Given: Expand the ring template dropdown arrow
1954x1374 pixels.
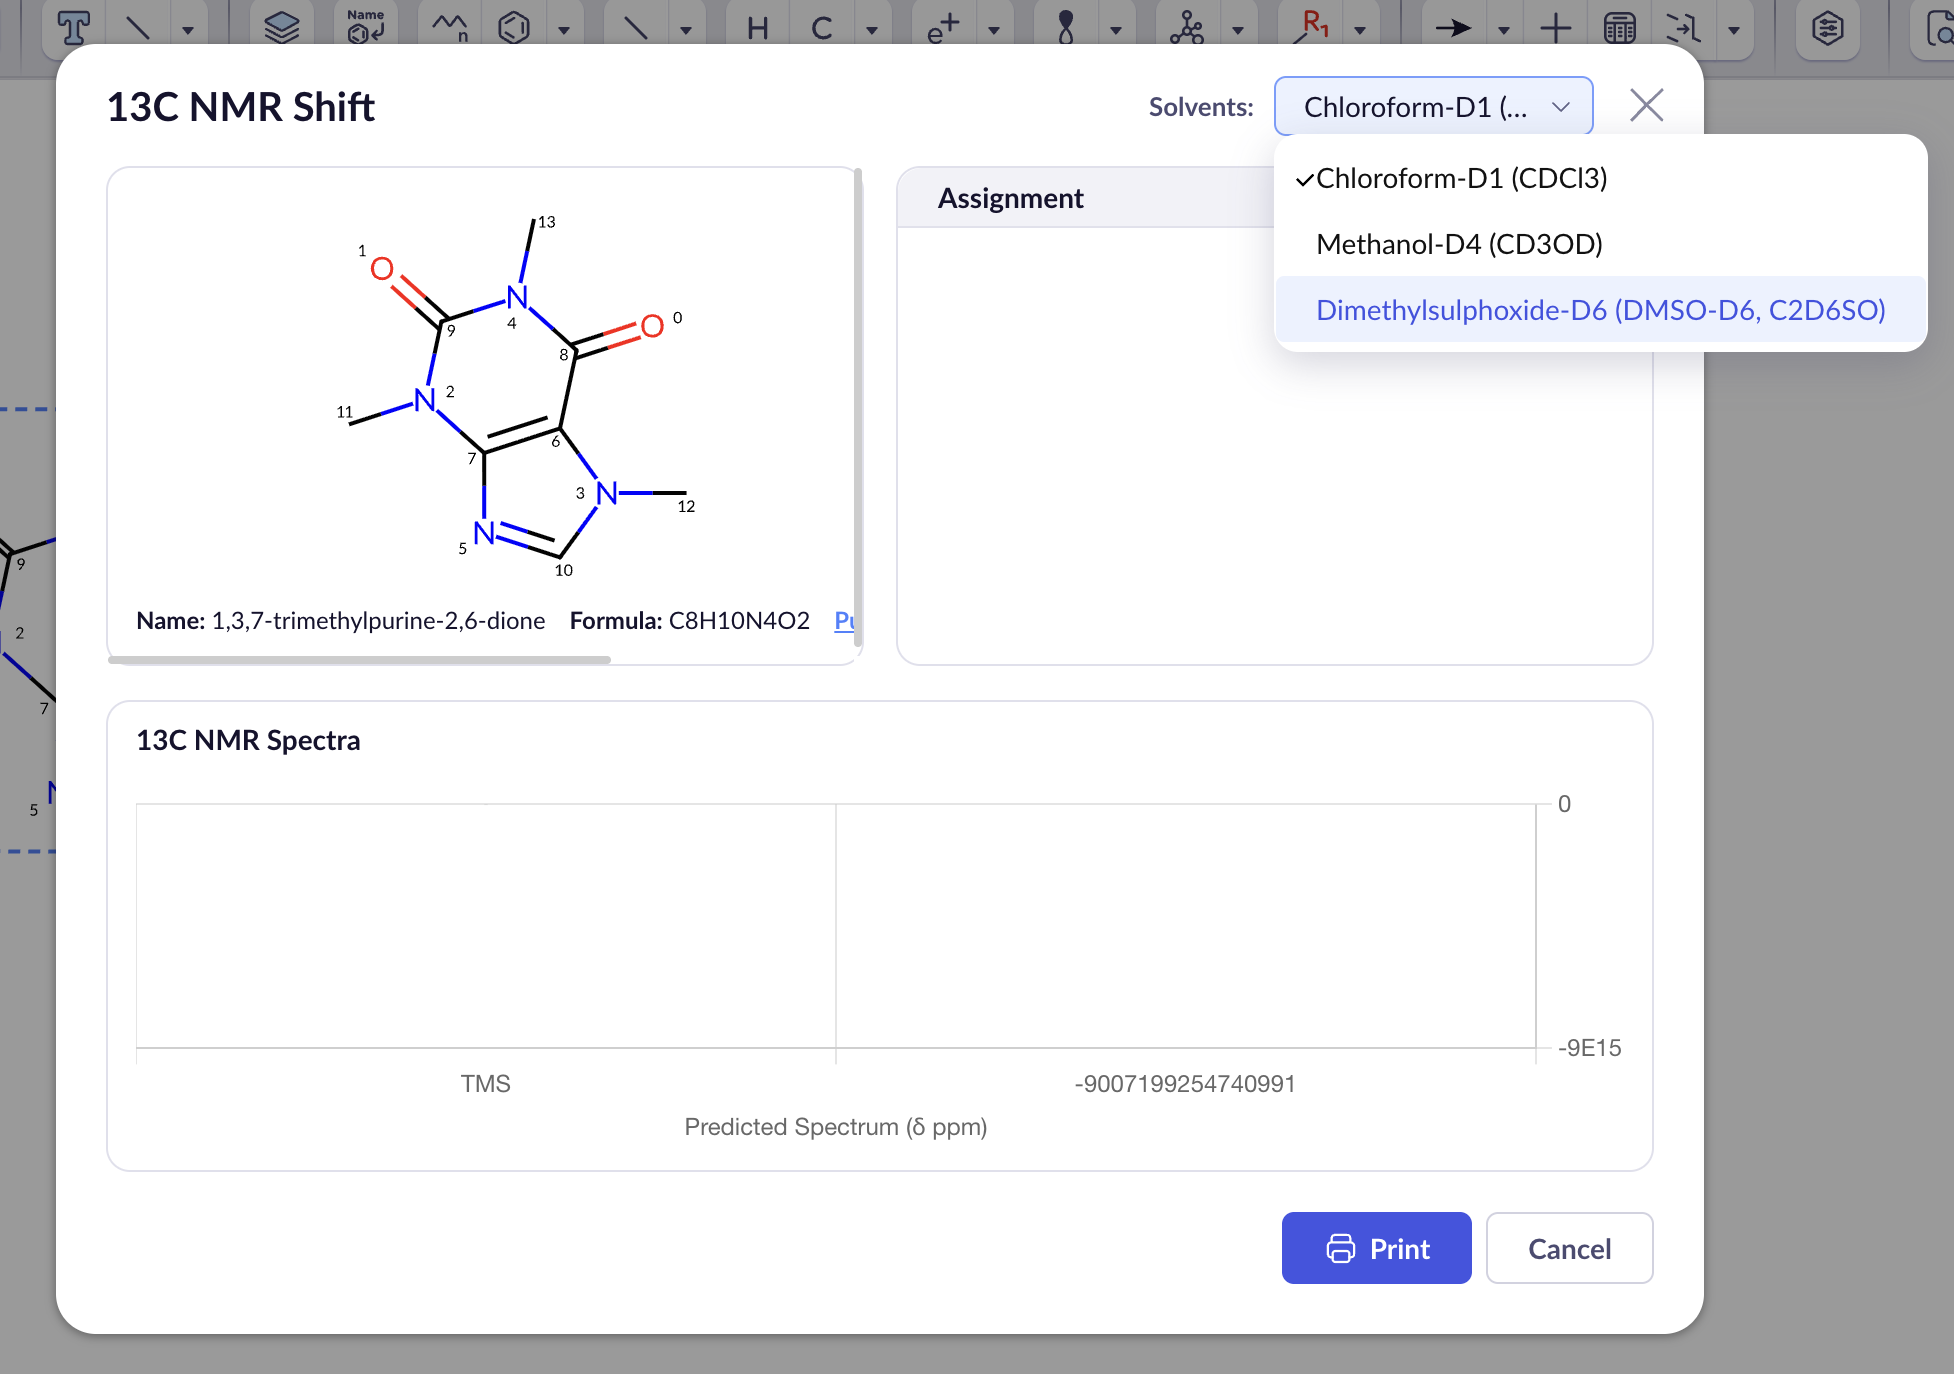Looking at the screenshot, I should coord(564,30).
